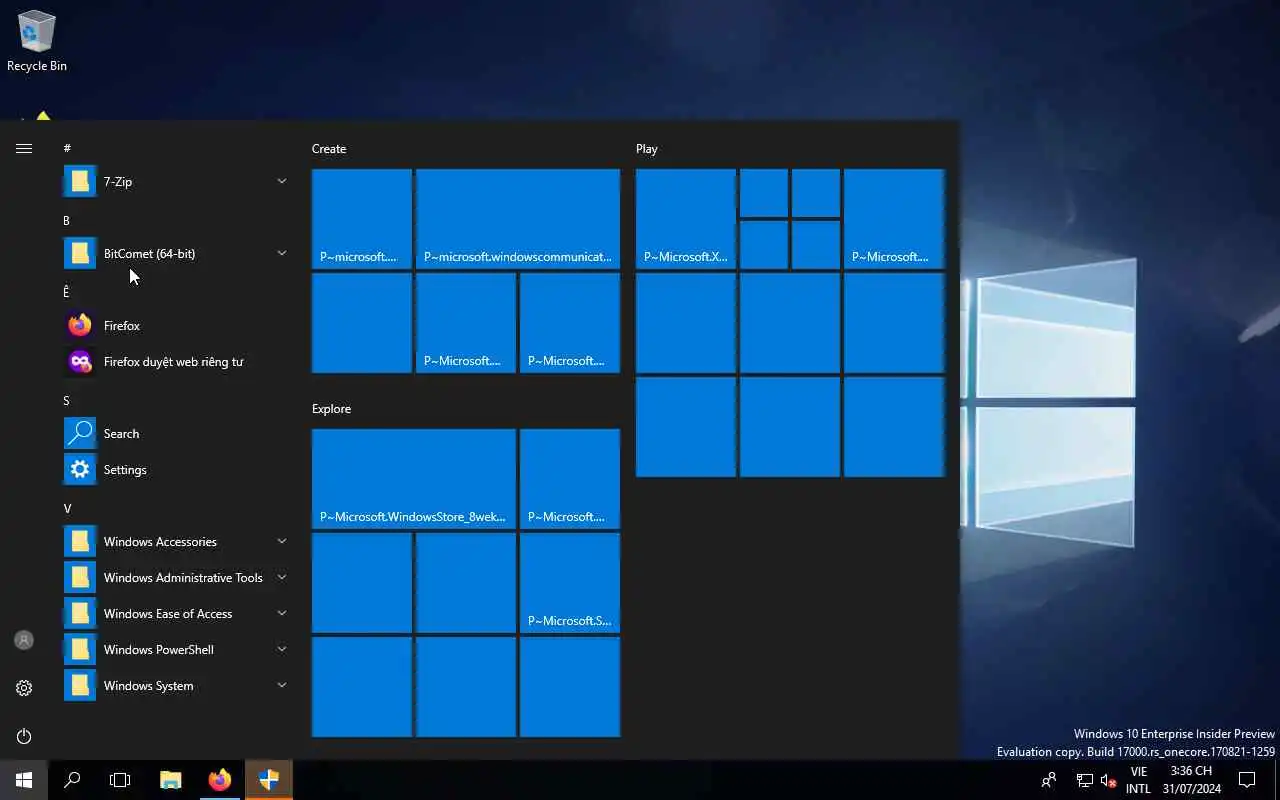Expand Windows Accessories chevron

[x=282, y=541]
